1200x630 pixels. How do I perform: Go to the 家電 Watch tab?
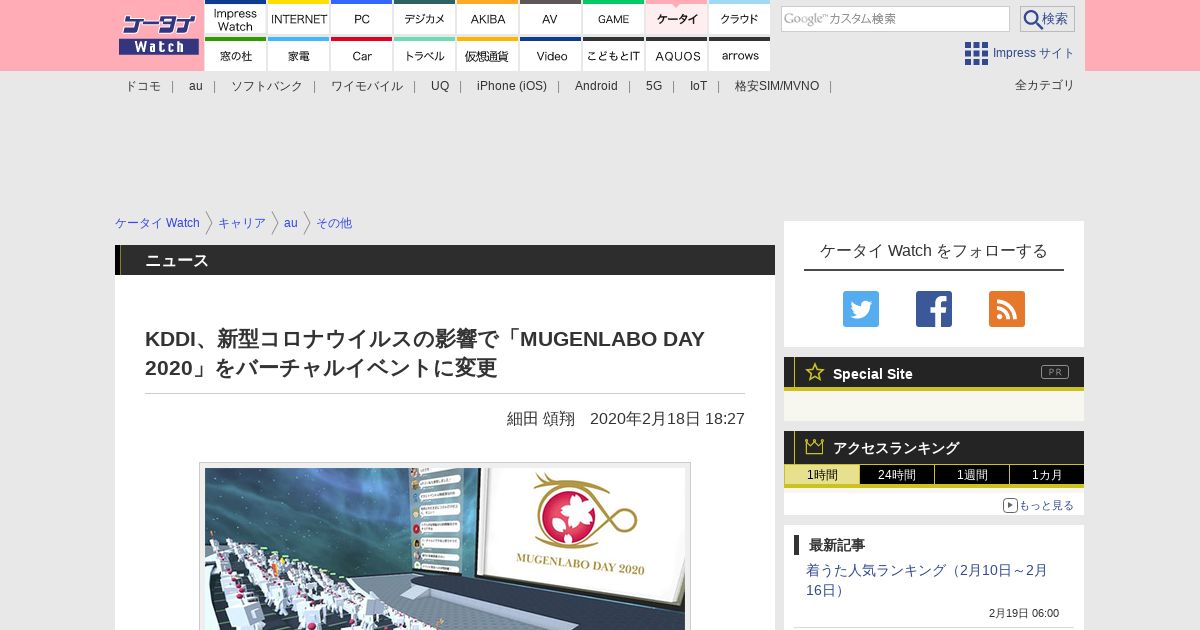299,55
